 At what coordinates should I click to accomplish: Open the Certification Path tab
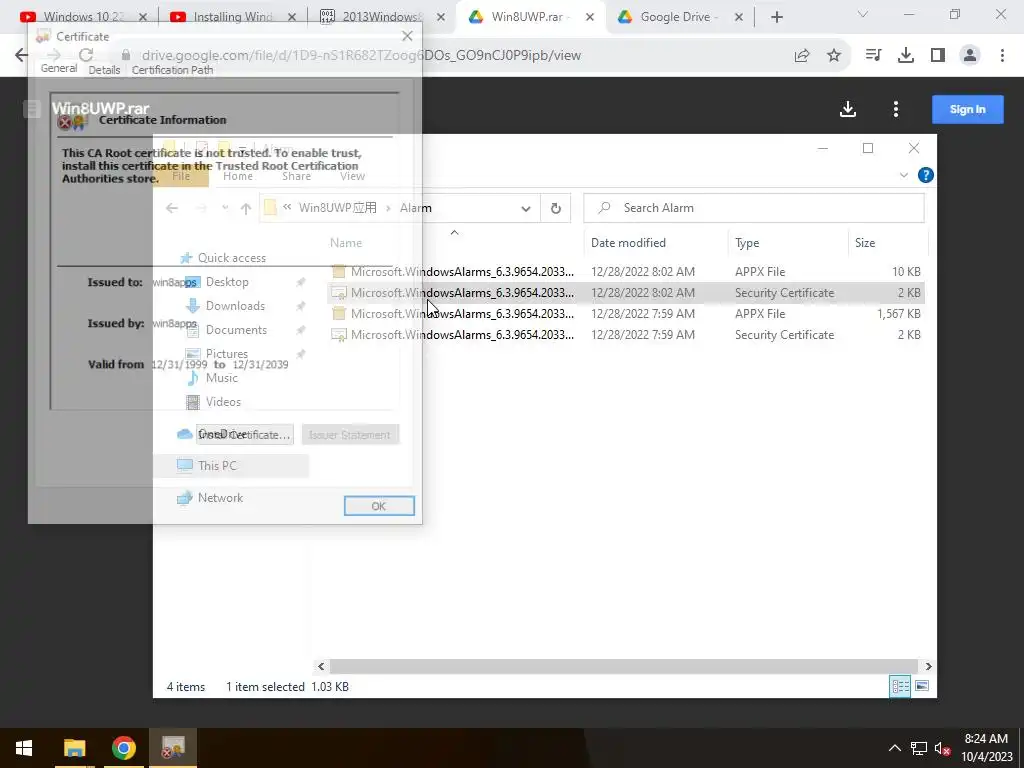click(x=172, y=70)
